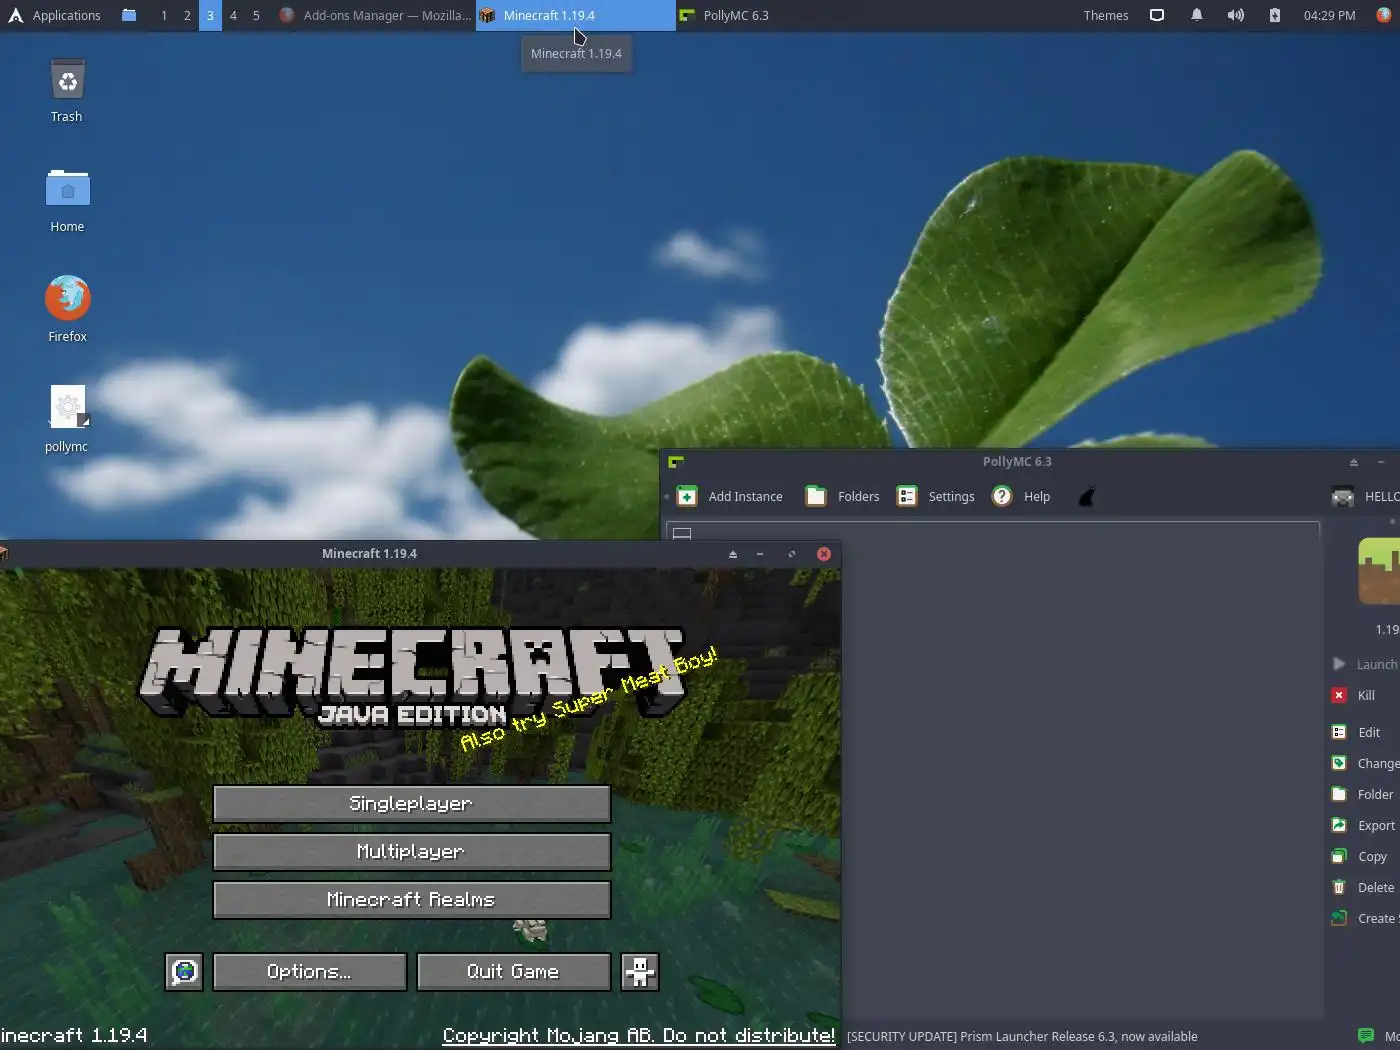Image resolution: width=1400 pixels, height=1050 pixels.
Task: Click the 04:29 PM clock
Action: coord(1330,15)
